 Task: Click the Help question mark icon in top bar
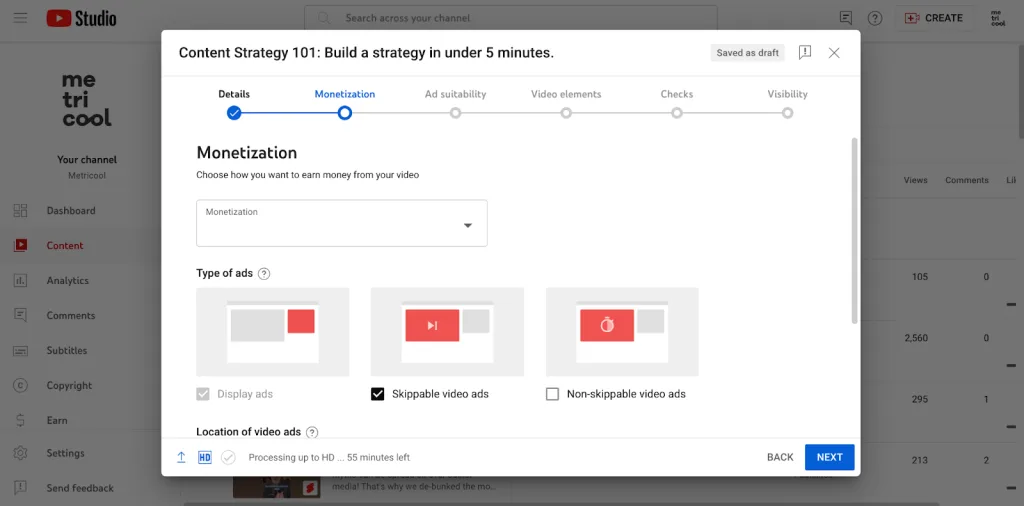click(875, 18)
